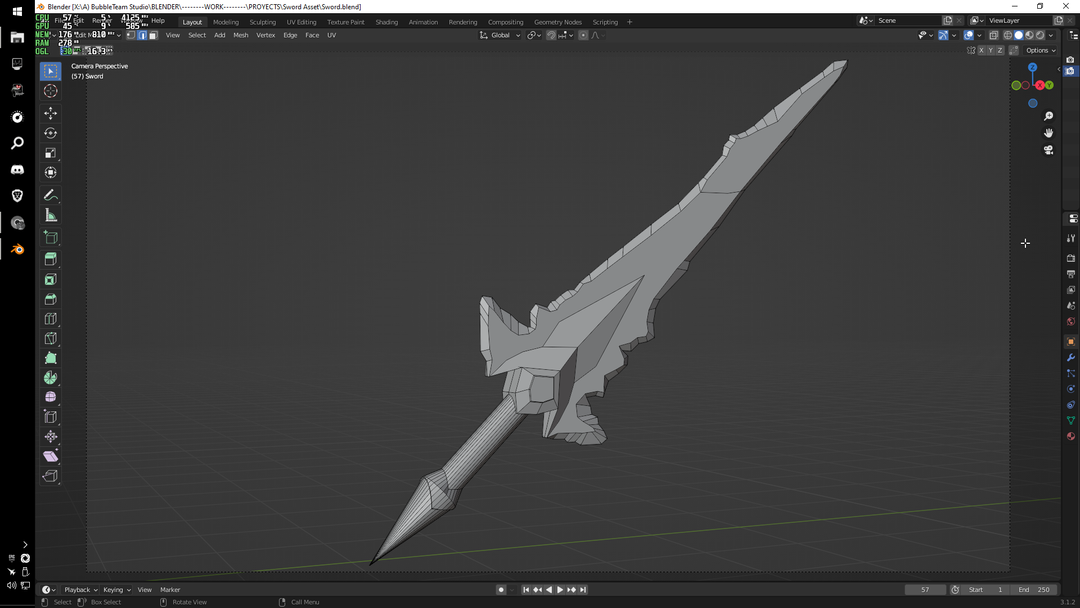Open the Mesh menu
Screen dimensions: 1080x608
[240, 34]
